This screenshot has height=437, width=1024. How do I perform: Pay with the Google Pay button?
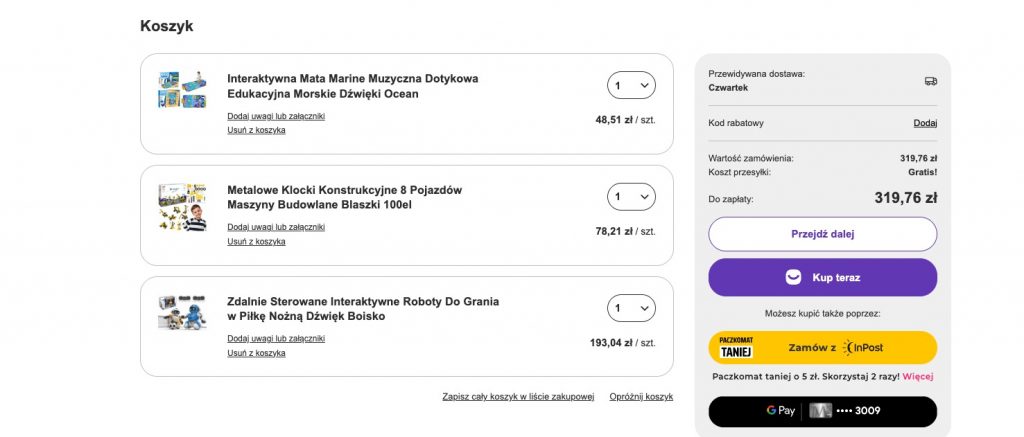823,411
